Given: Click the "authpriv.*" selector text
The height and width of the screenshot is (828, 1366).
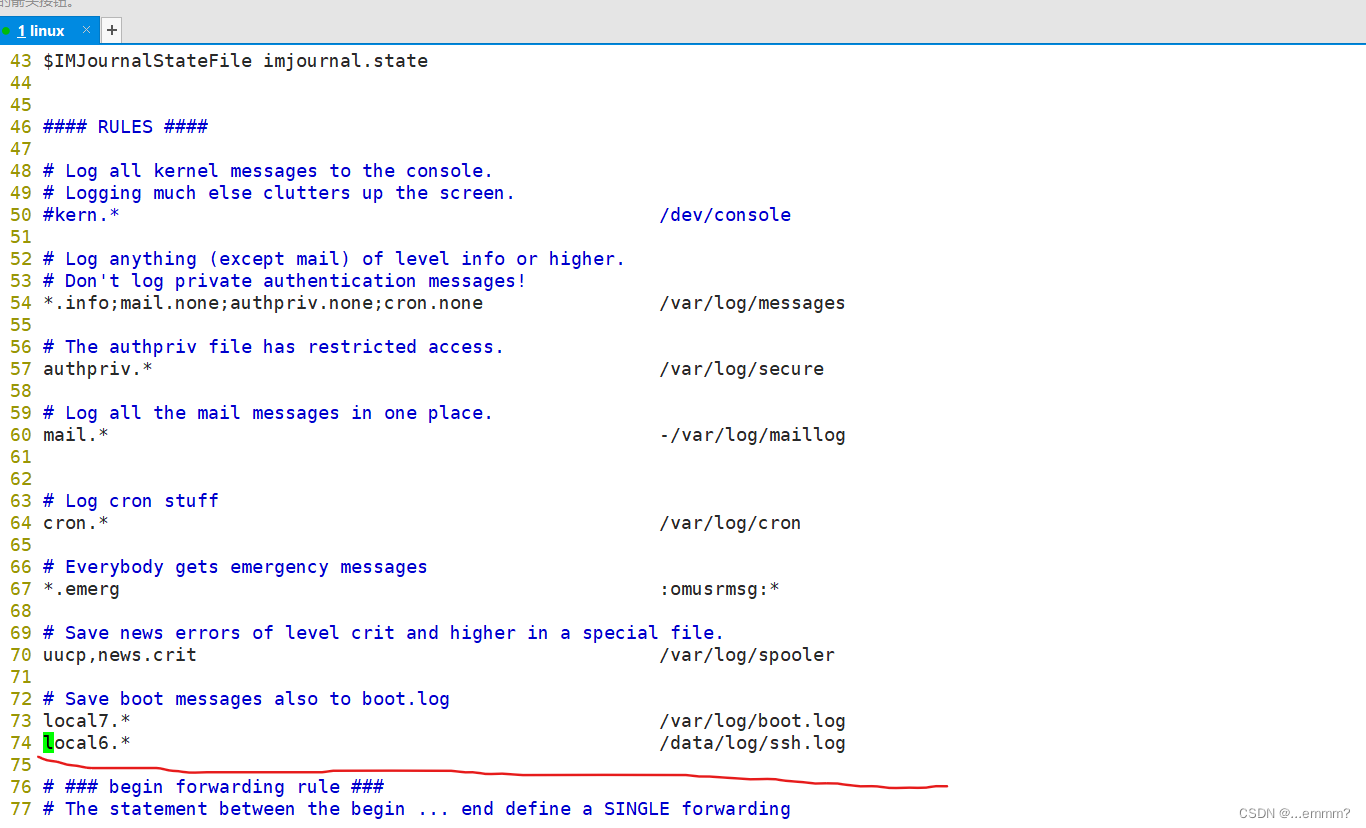Looking at the screenshot, I should [98, 369].
